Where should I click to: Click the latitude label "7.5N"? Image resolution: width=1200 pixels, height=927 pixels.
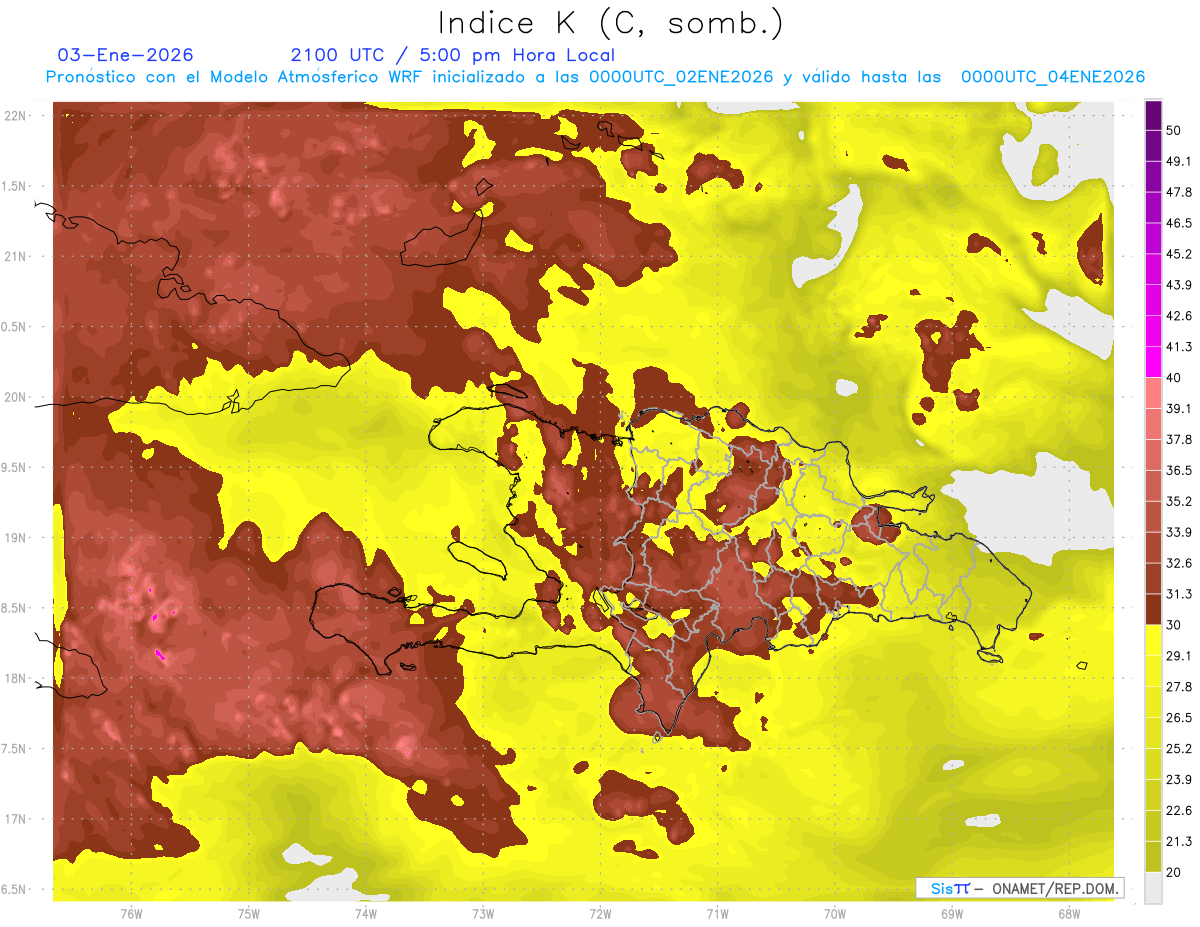(14, 749)
